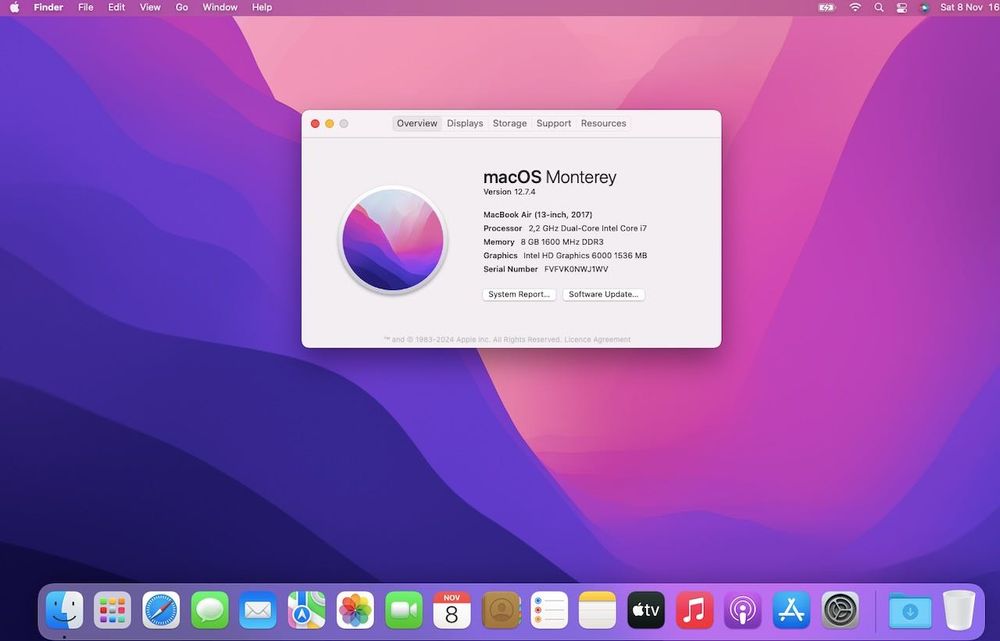Open Reminders app in the Dock
This screenshot has height=641, width=1000.
click(549, 610)
